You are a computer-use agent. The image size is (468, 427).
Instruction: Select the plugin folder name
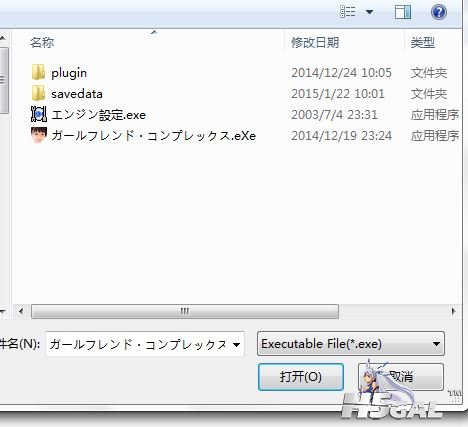(x=69, y=73)
